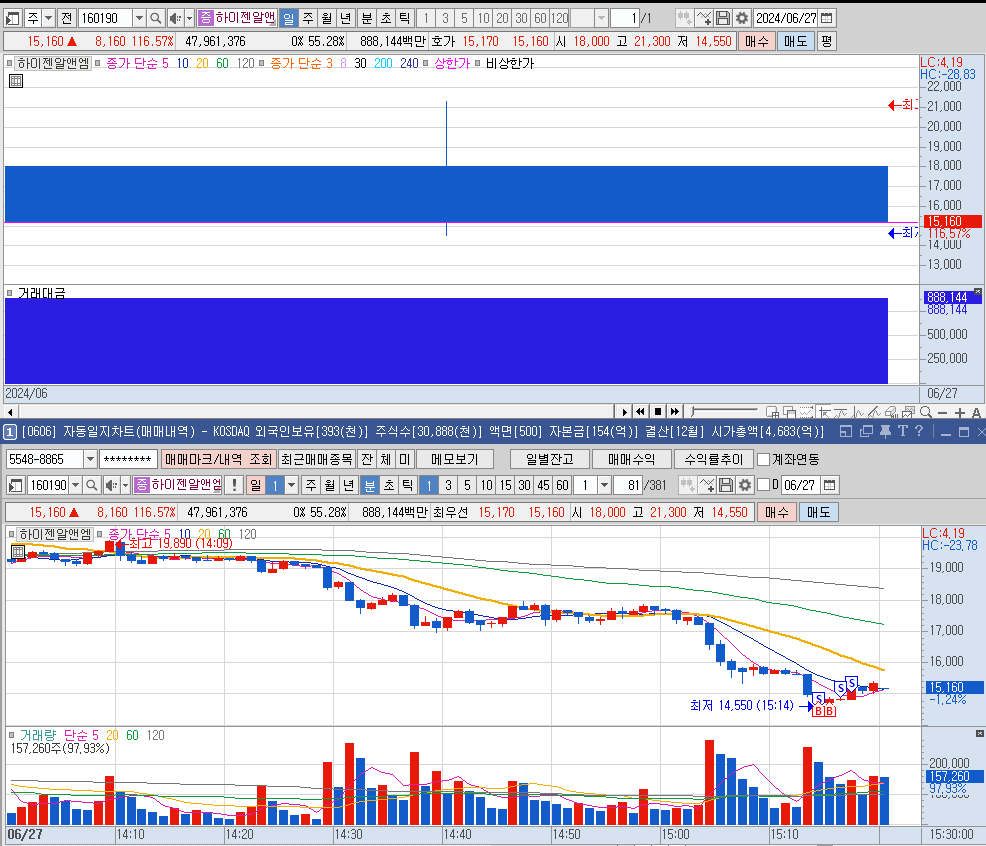Open lower chart date calendar picker
Screen dimensions: 986x846
tap(830, 485)
